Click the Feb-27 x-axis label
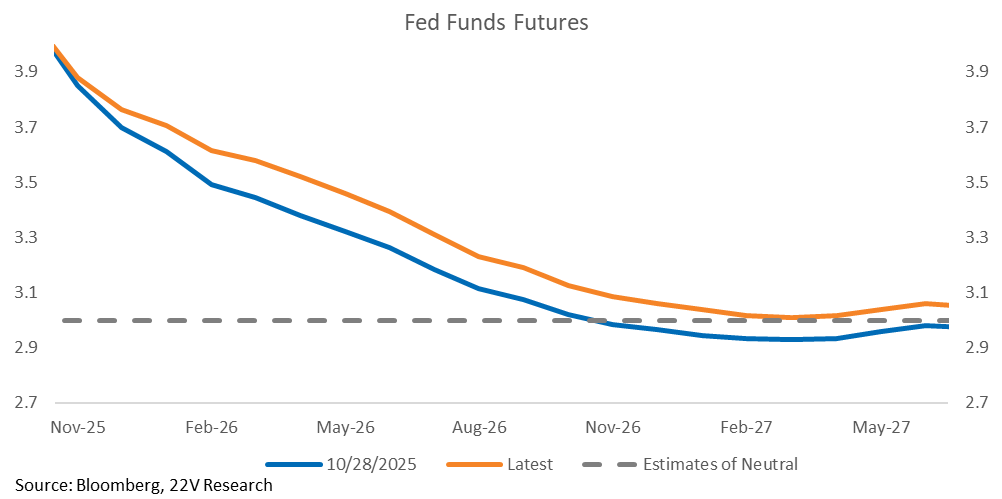The height and width of the screenshot is (499, 1002). [748, 427]
